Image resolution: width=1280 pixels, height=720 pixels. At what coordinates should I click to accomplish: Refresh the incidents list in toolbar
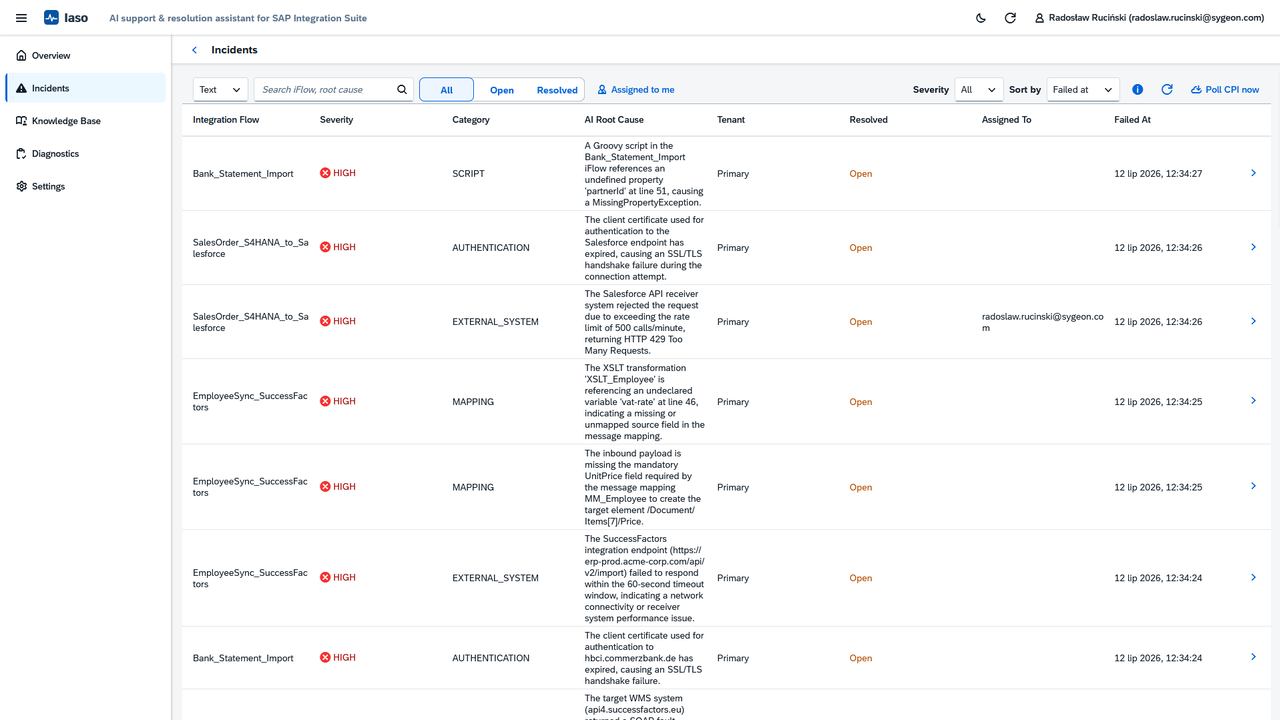(1166, 90)
